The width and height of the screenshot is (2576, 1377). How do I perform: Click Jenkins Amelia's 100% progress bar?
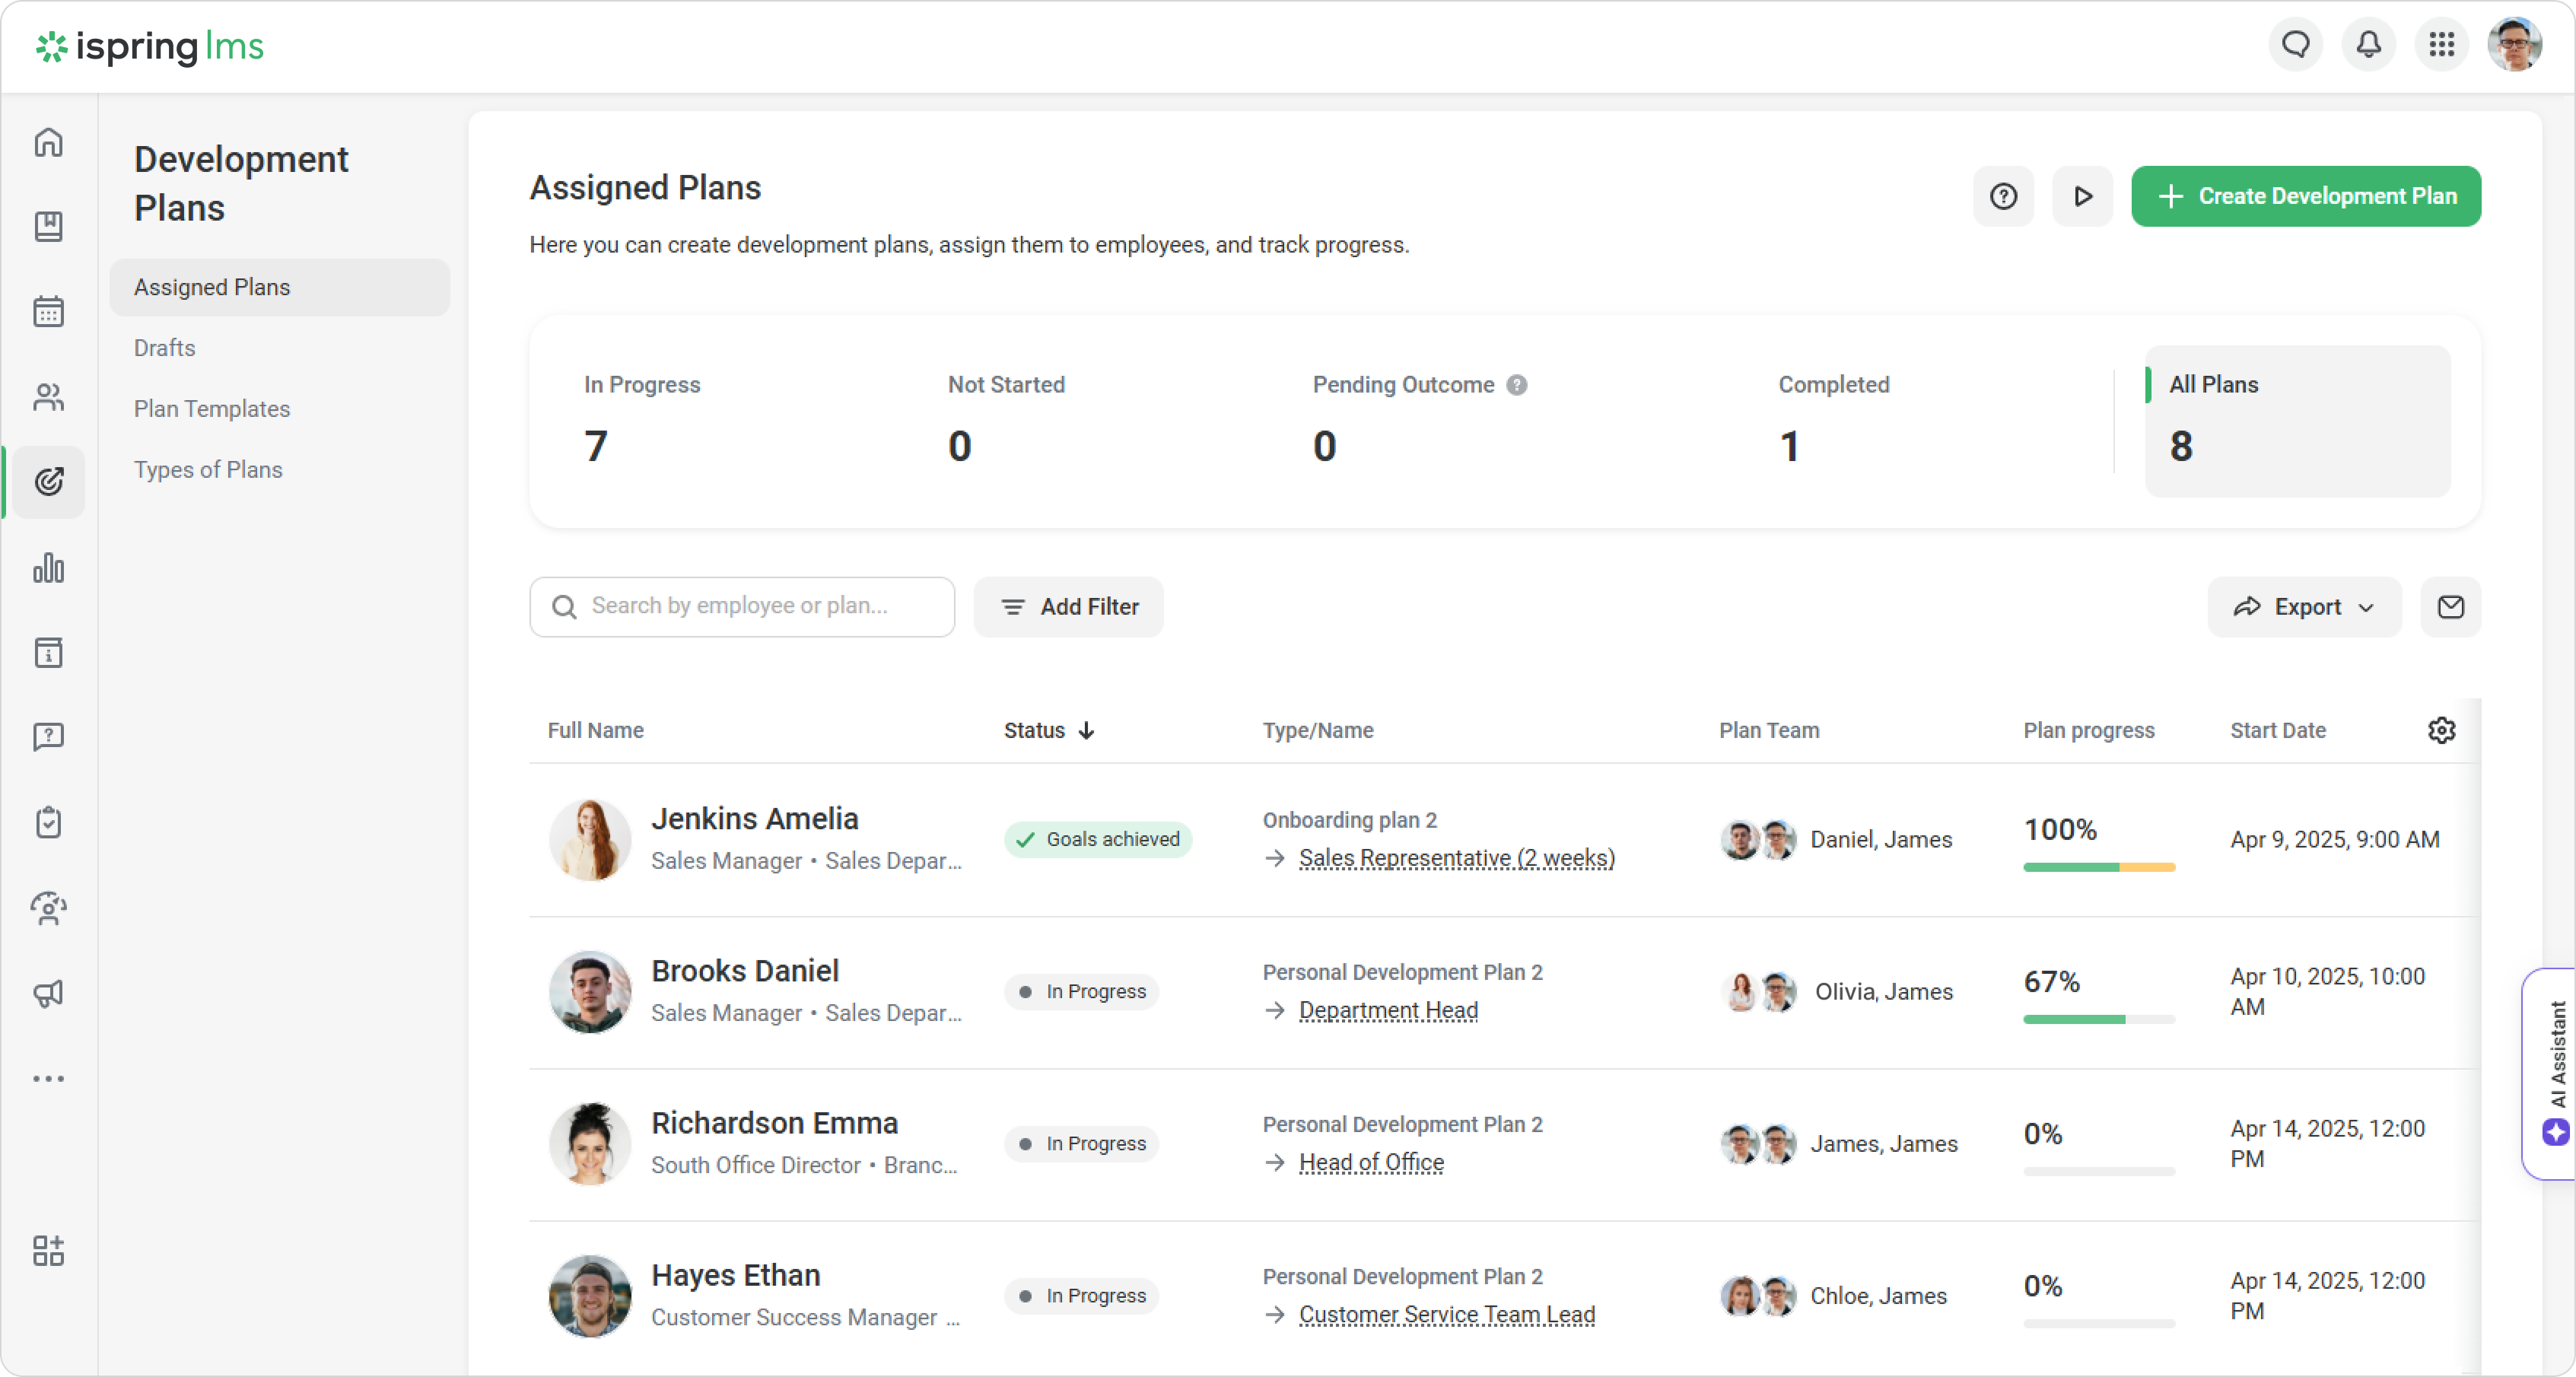click(2098, 867)
